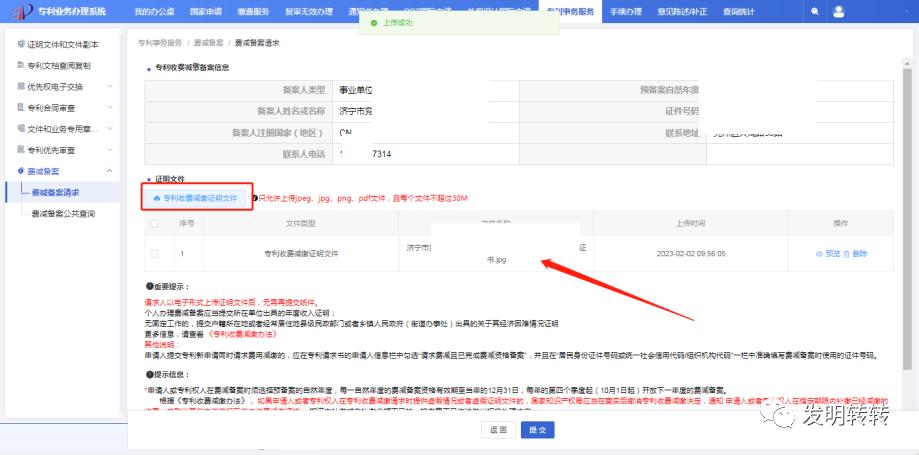Expand 优先权电子交换 sidebar menu
The width and height of the screenshot is (919, 455).
click(x=110, y=87)
